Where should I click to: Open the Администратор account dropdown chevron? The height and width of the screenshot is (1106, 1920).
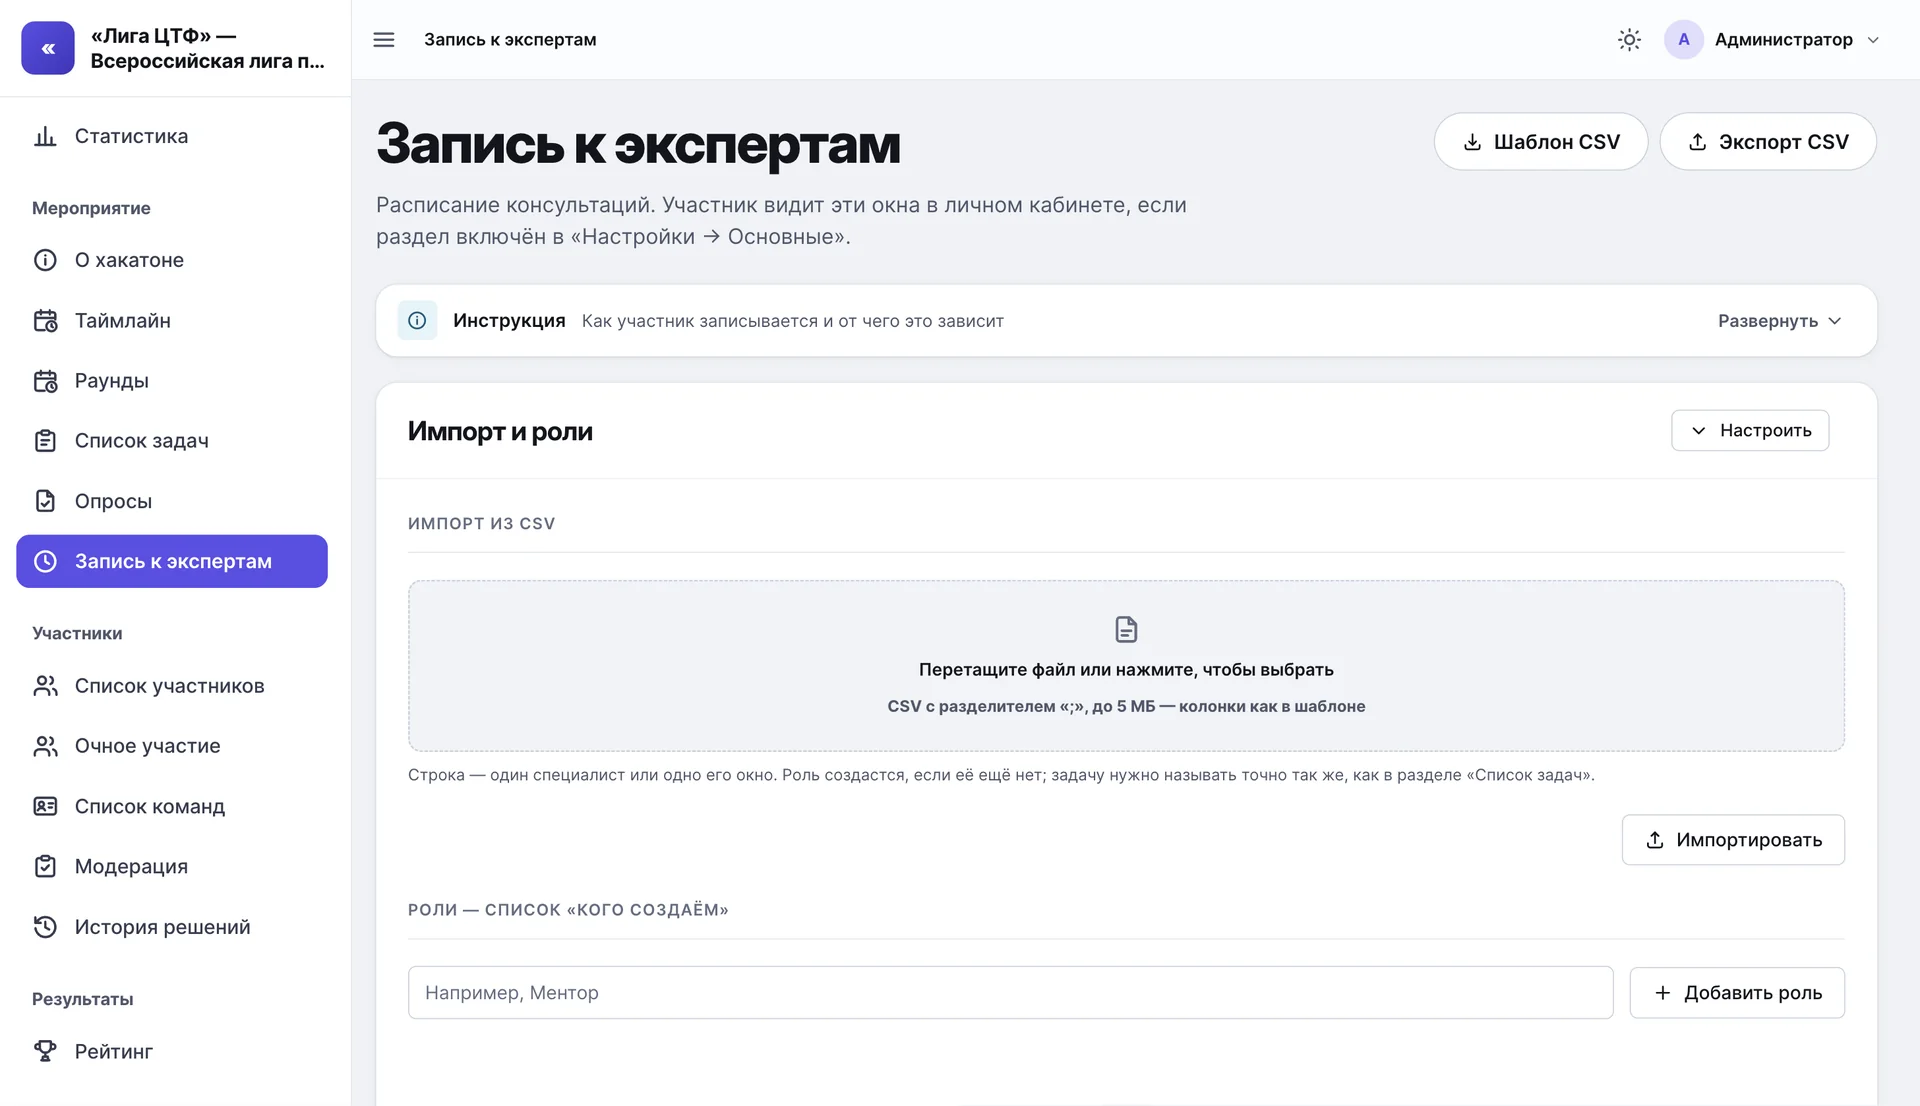1873,40
